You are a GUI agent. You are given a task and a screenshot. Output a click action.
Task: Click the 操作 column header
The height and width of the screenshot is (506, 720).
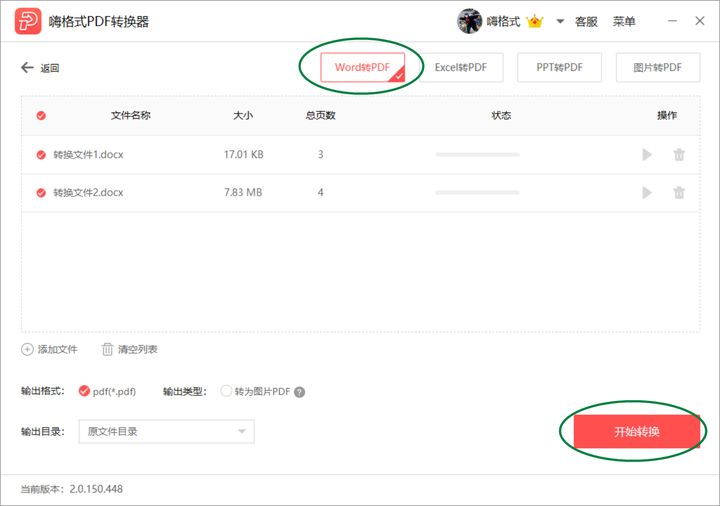[667, 115]
